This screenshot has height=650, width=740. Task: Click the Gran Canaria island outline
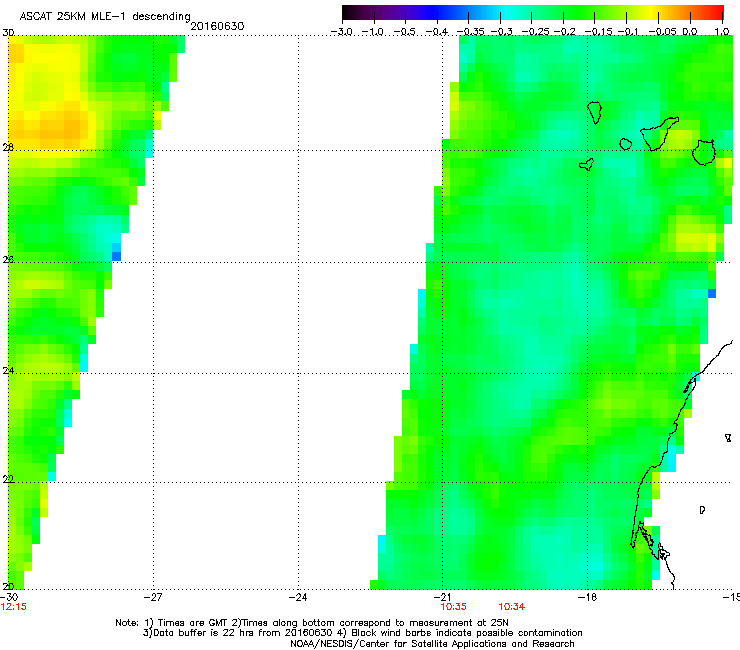(704, 152)
